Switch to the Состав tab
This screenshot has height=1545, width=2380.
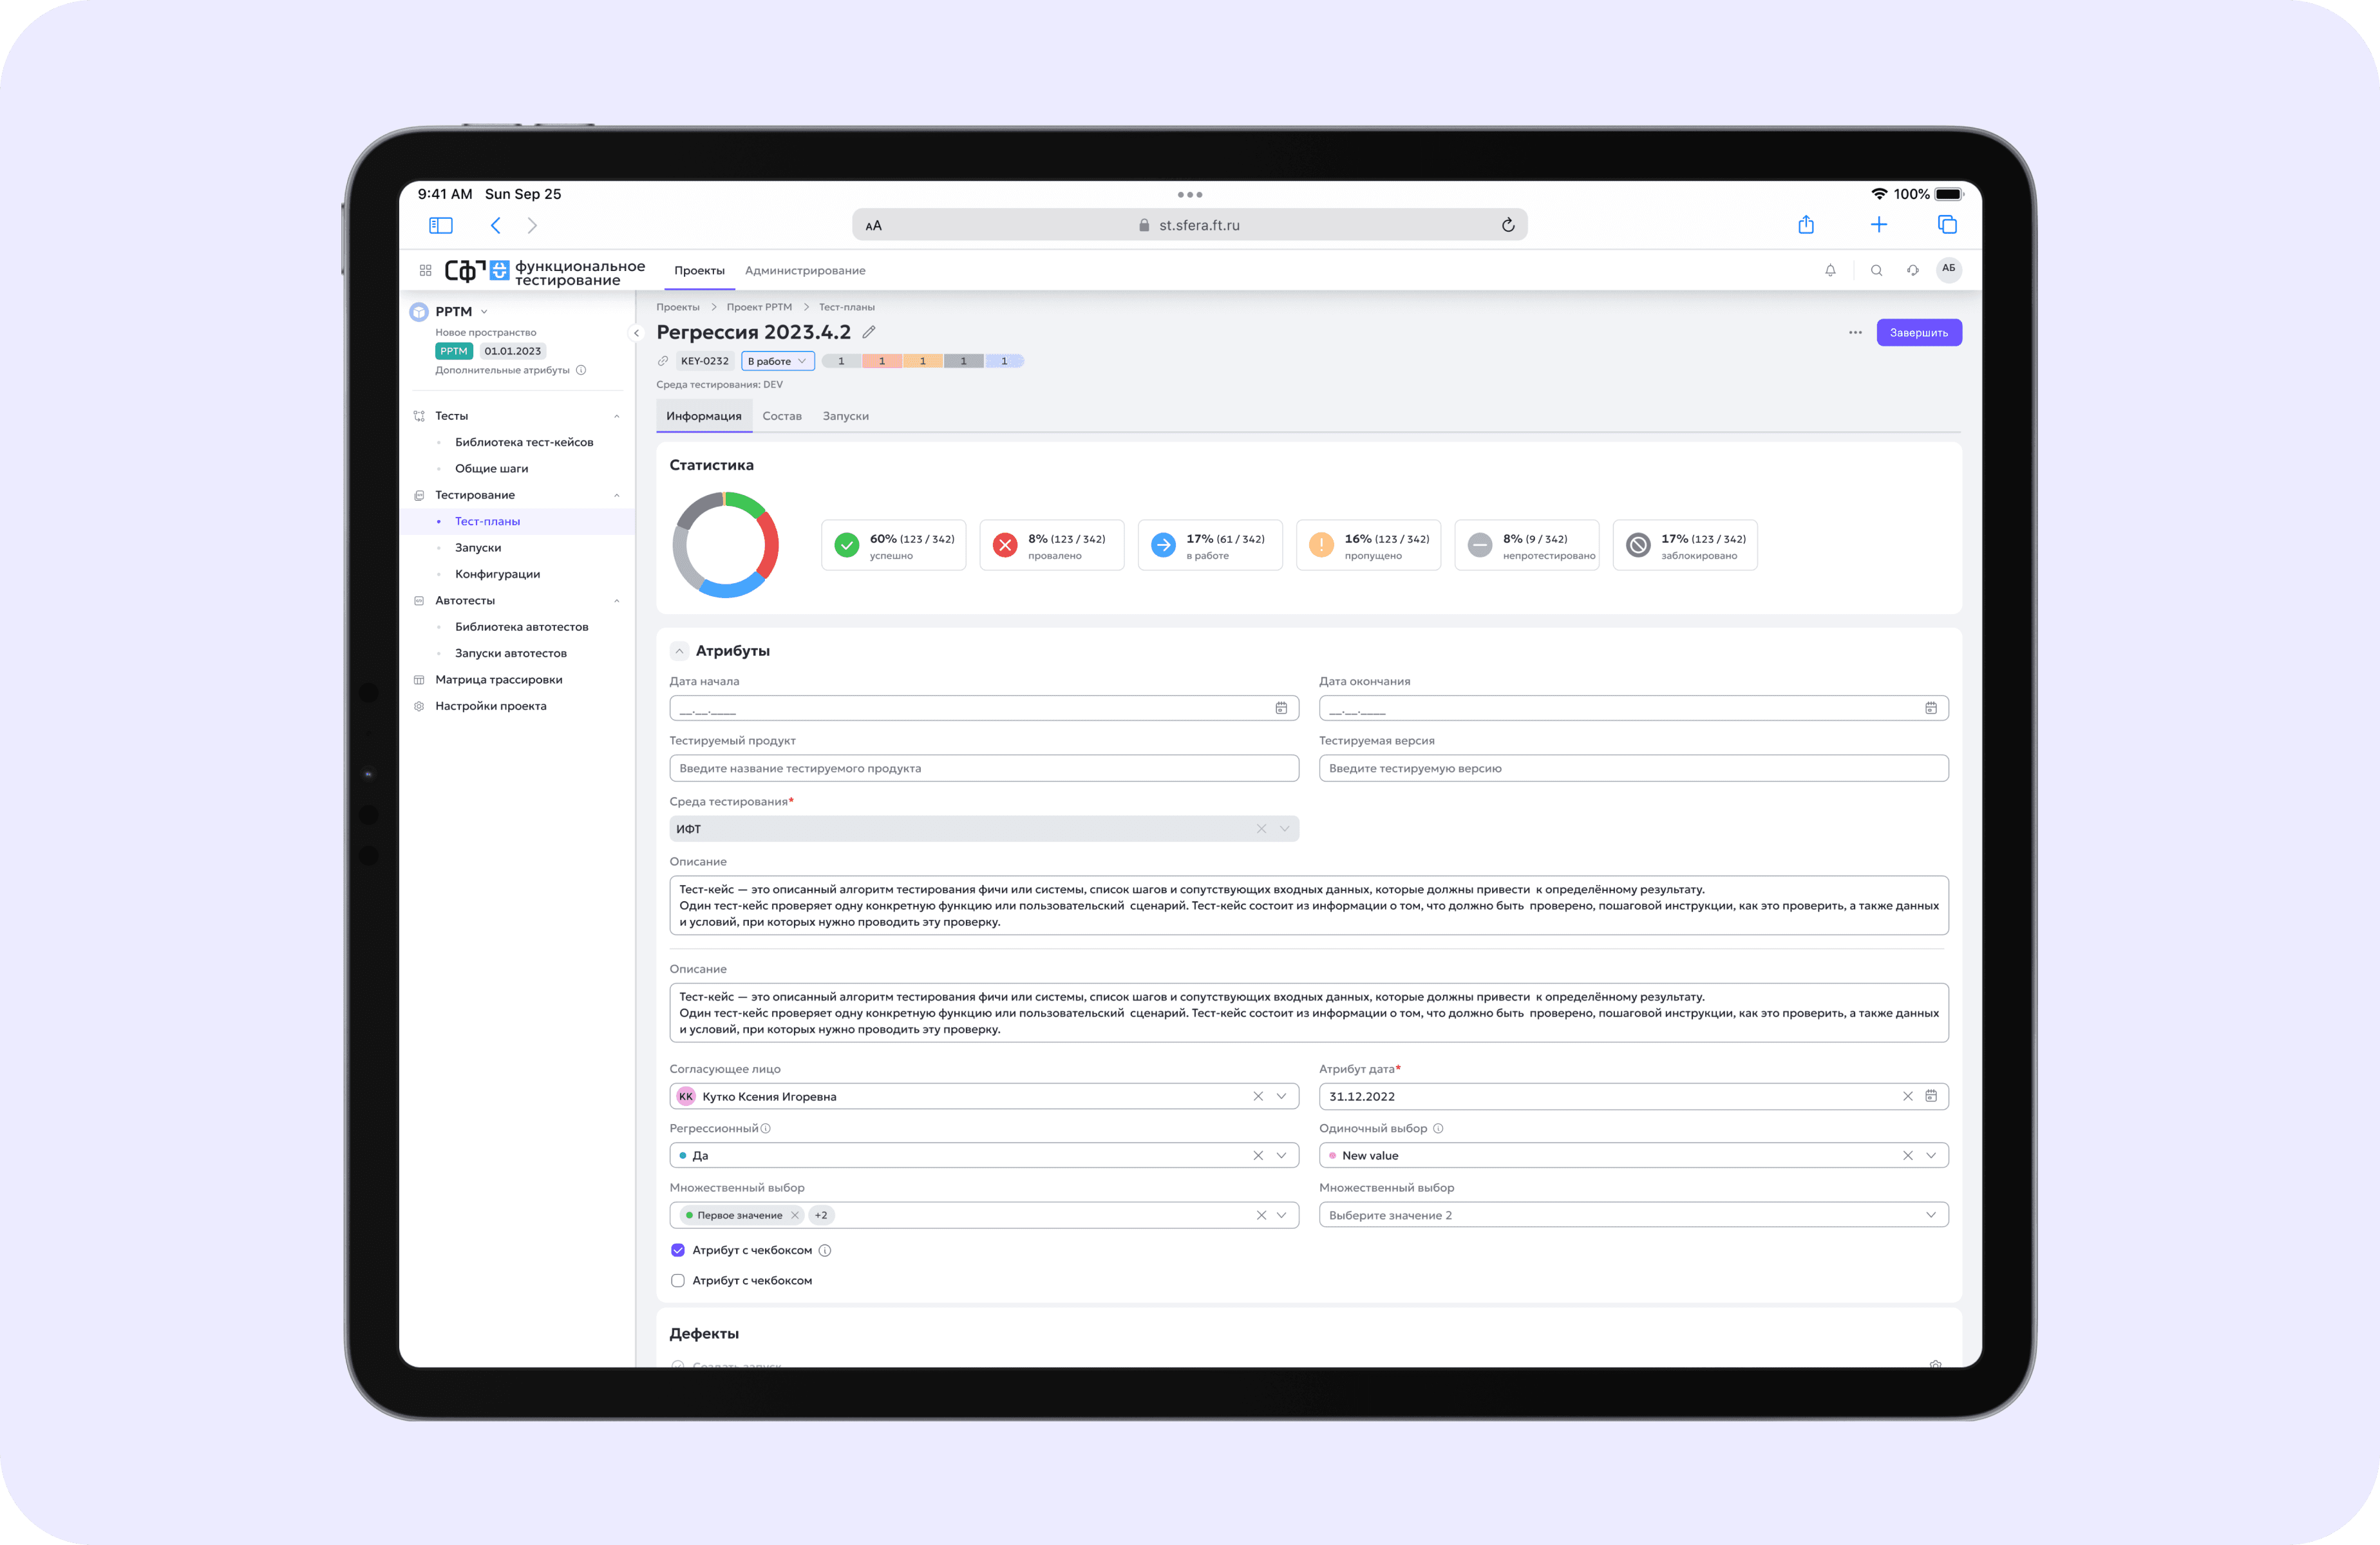point(781,416)
